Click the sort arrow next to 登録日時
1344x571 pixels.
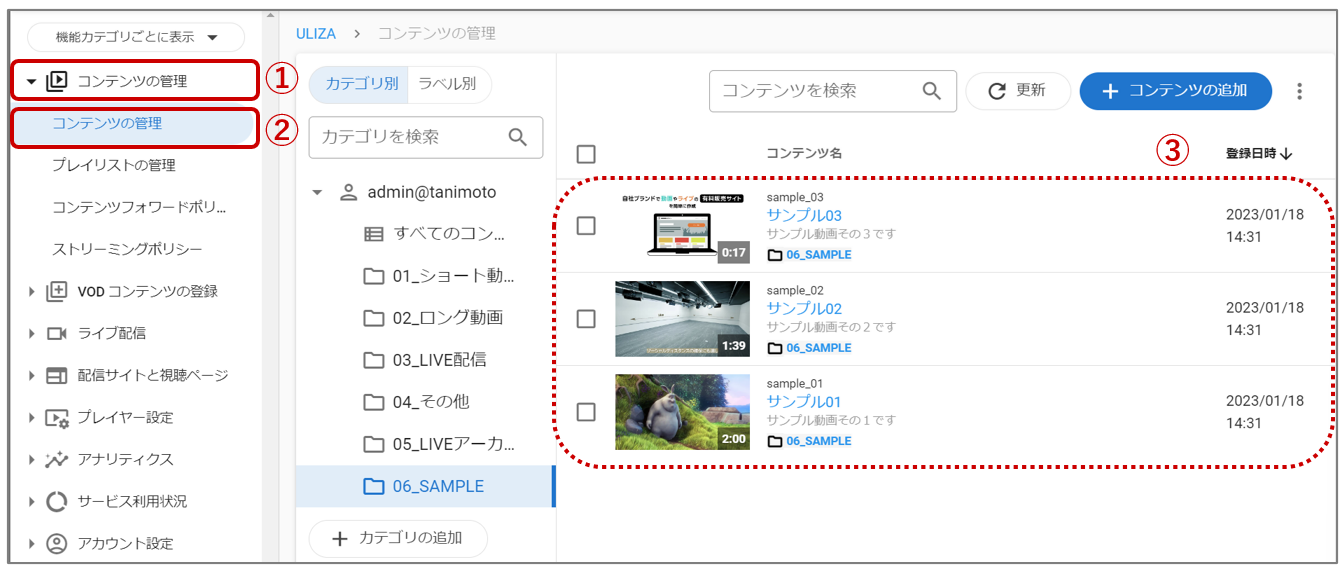(x=1286, y=154)
